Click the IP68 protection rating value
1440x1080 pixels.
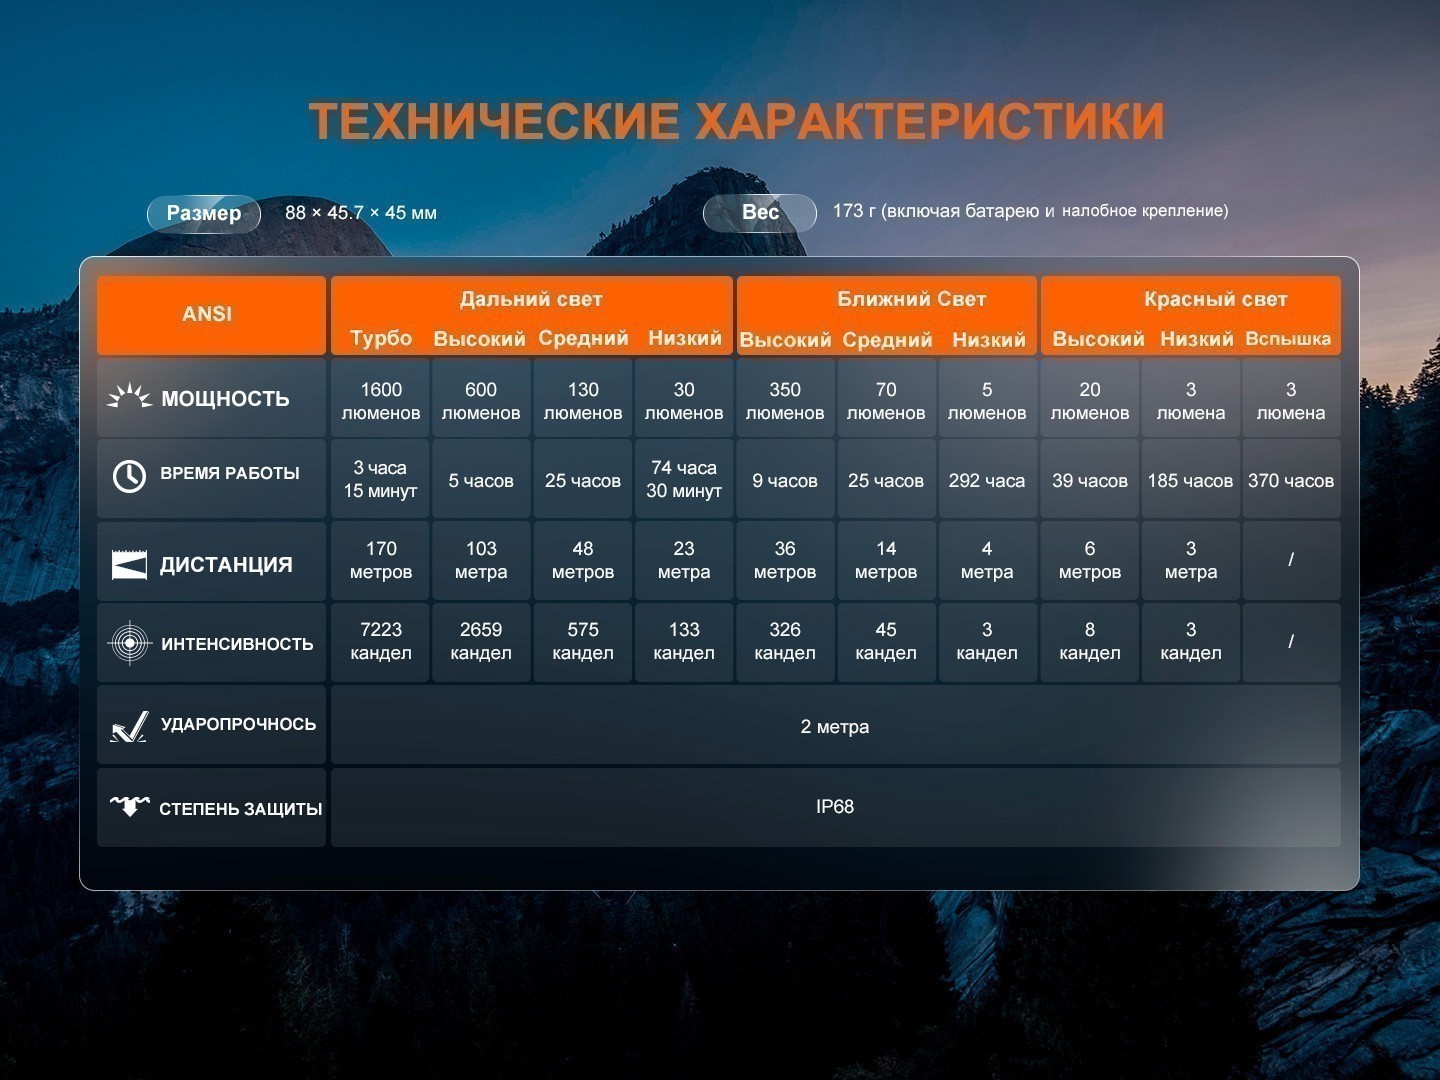click(835, 807)
